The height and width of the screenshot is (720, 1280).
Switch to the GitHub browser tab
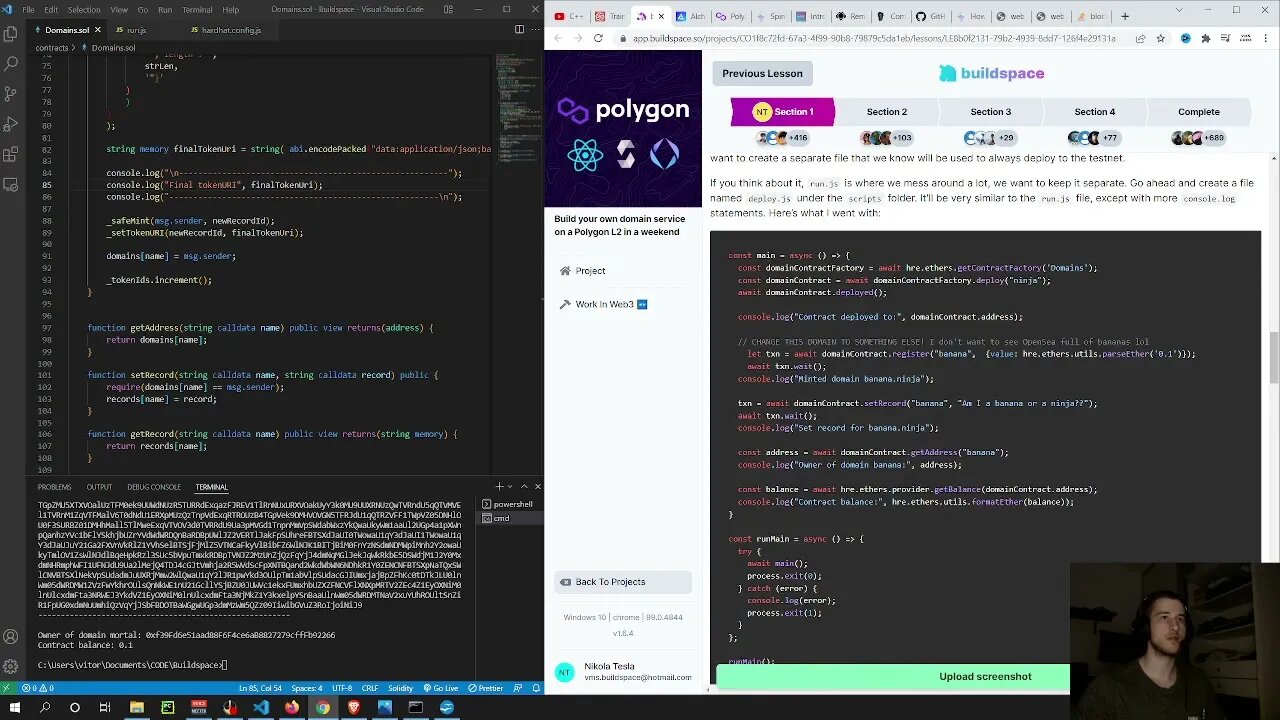point(929,16)
